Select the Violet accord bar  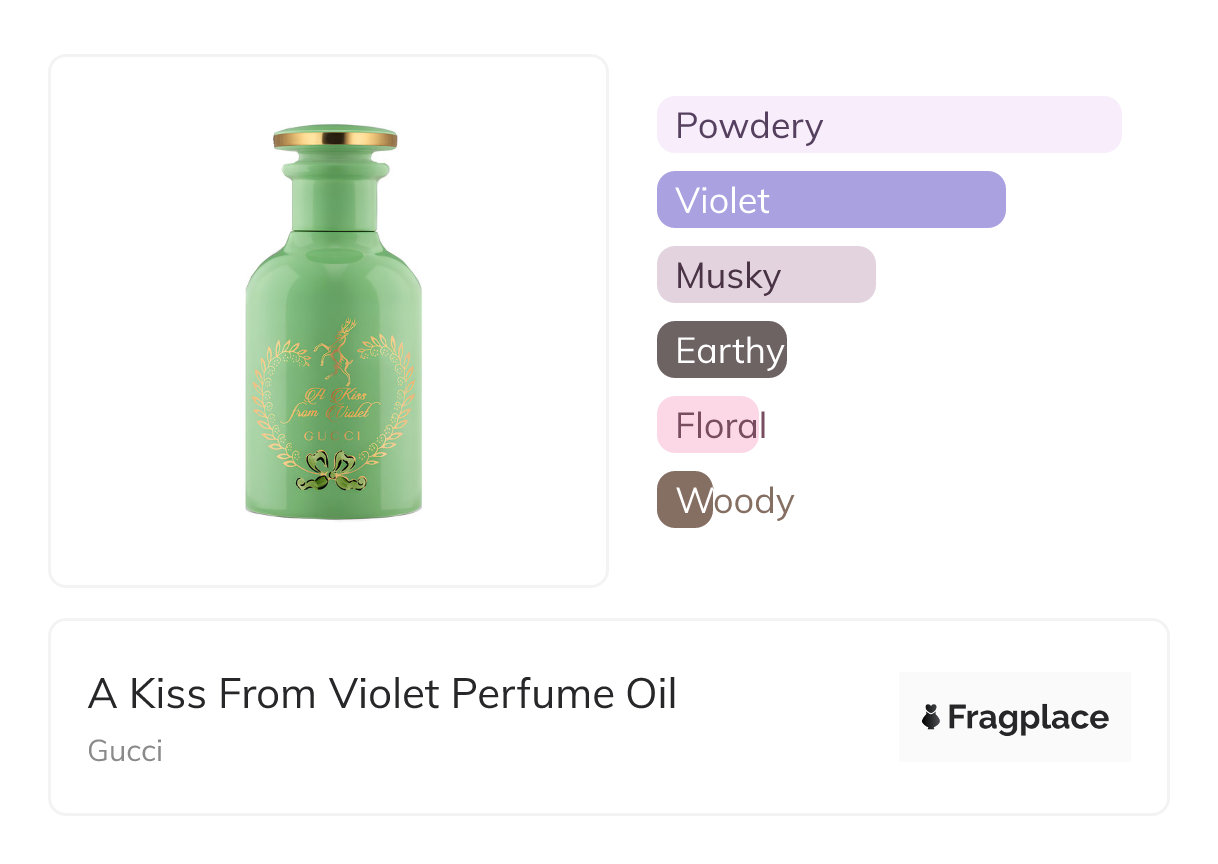(830, 200)
